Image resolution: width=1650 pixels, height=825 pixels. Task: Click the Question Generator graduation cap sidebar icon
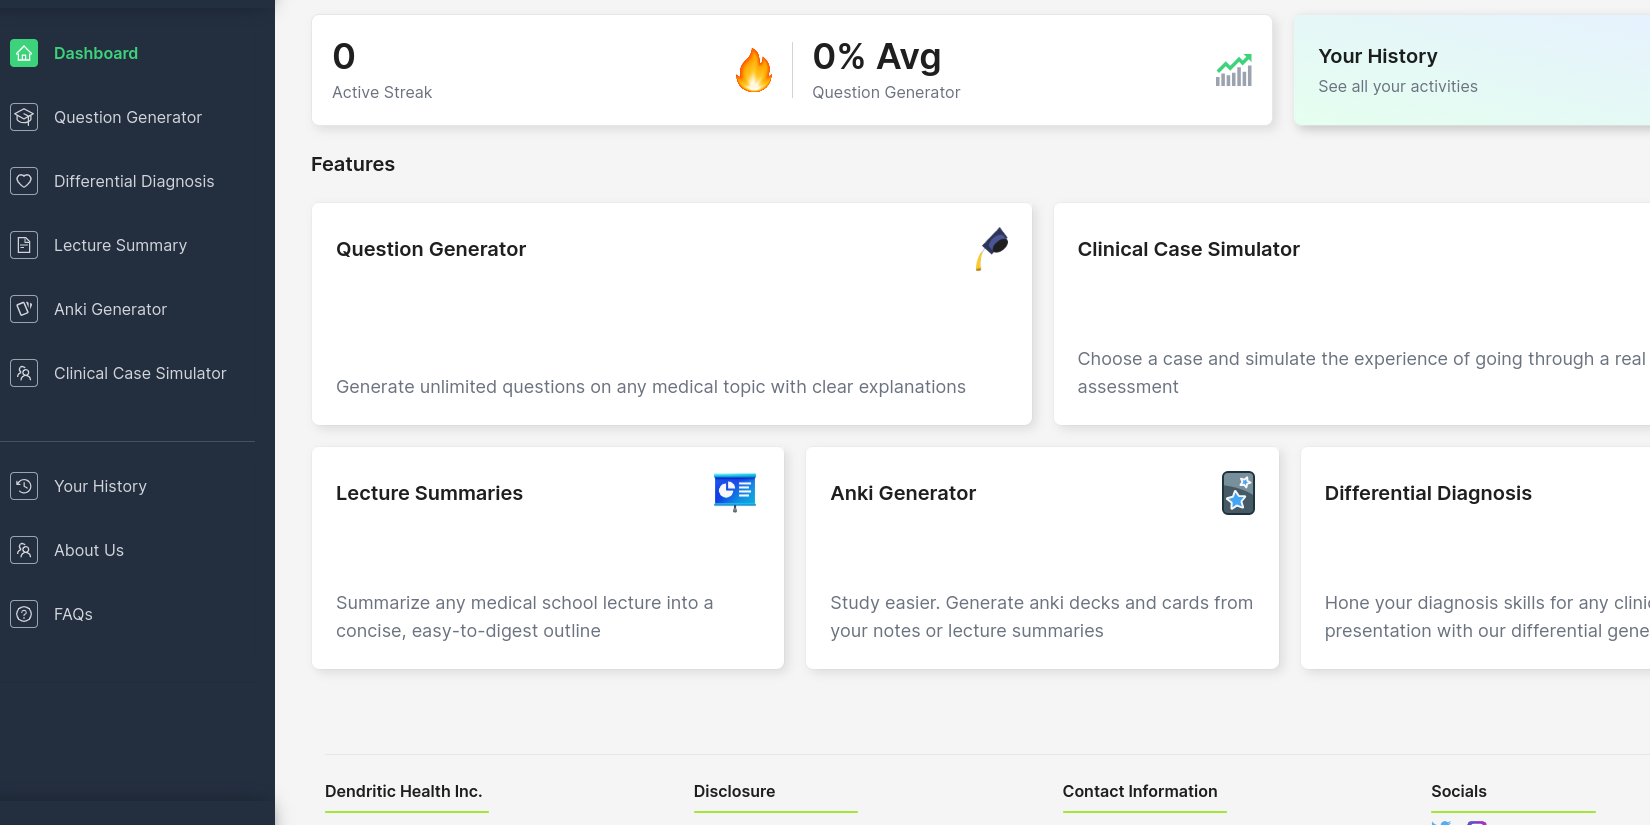pyautogui.click(x=24, y=117)
